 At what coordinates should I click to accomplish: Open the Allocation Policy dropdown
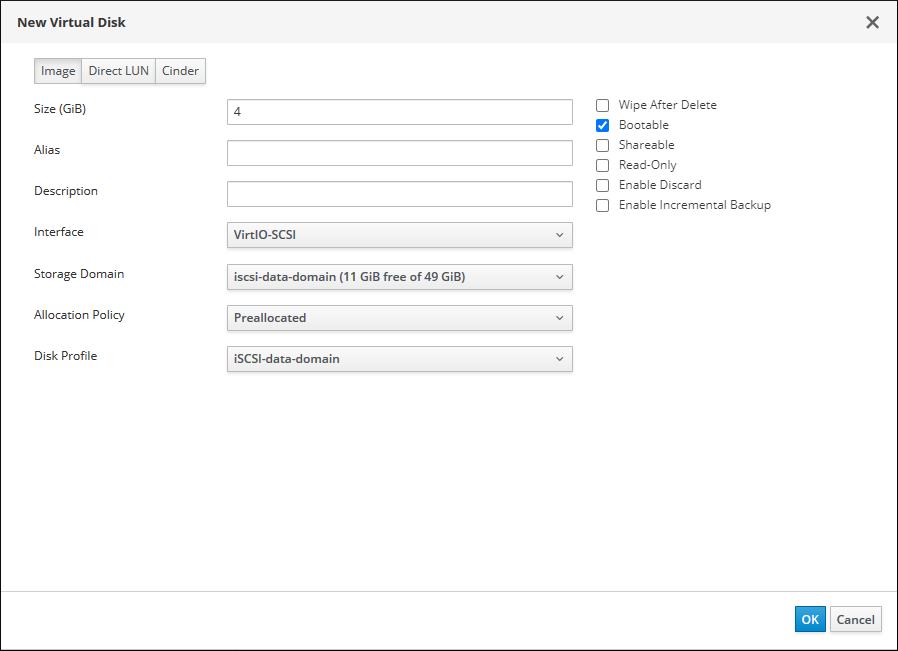coord(400,318)
